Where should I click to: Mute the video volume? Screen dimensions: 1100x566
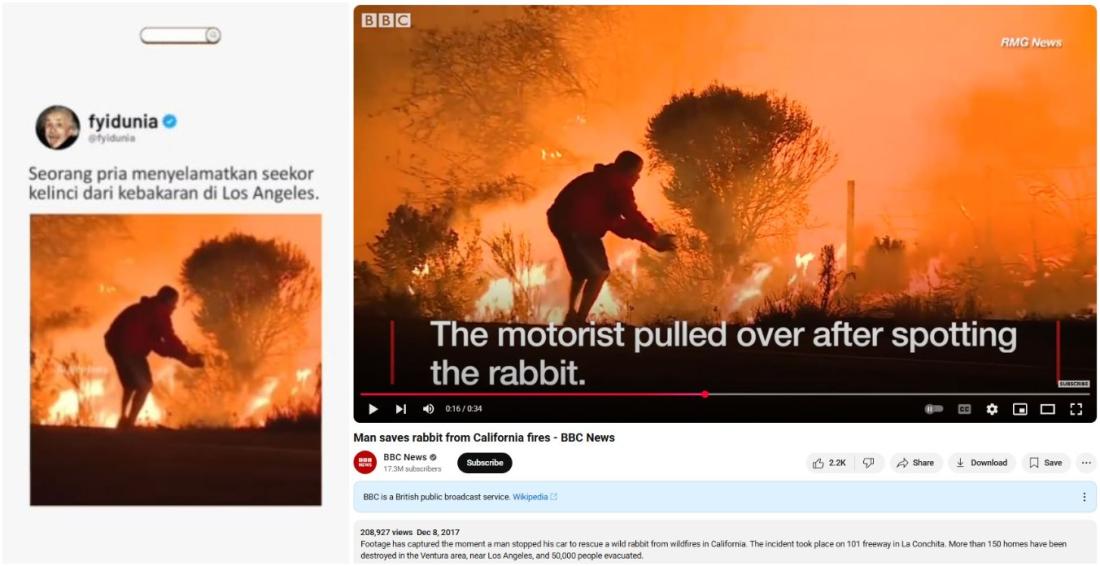coord(428,409)
